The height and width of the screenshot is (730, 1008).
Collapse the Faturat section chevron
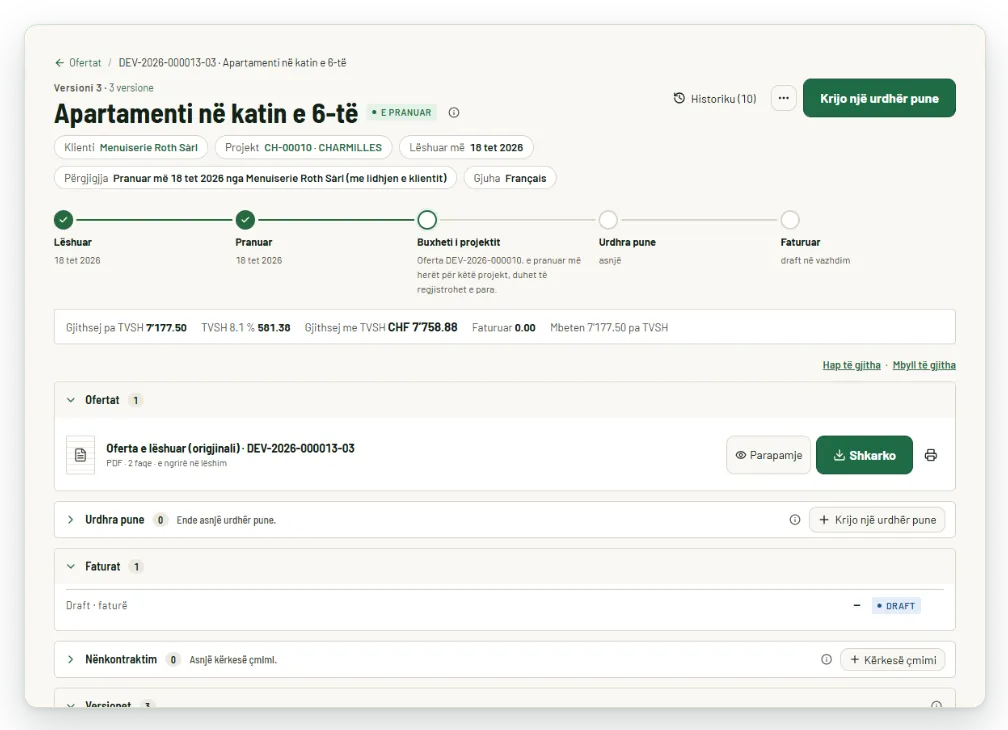tap(71, 566)
